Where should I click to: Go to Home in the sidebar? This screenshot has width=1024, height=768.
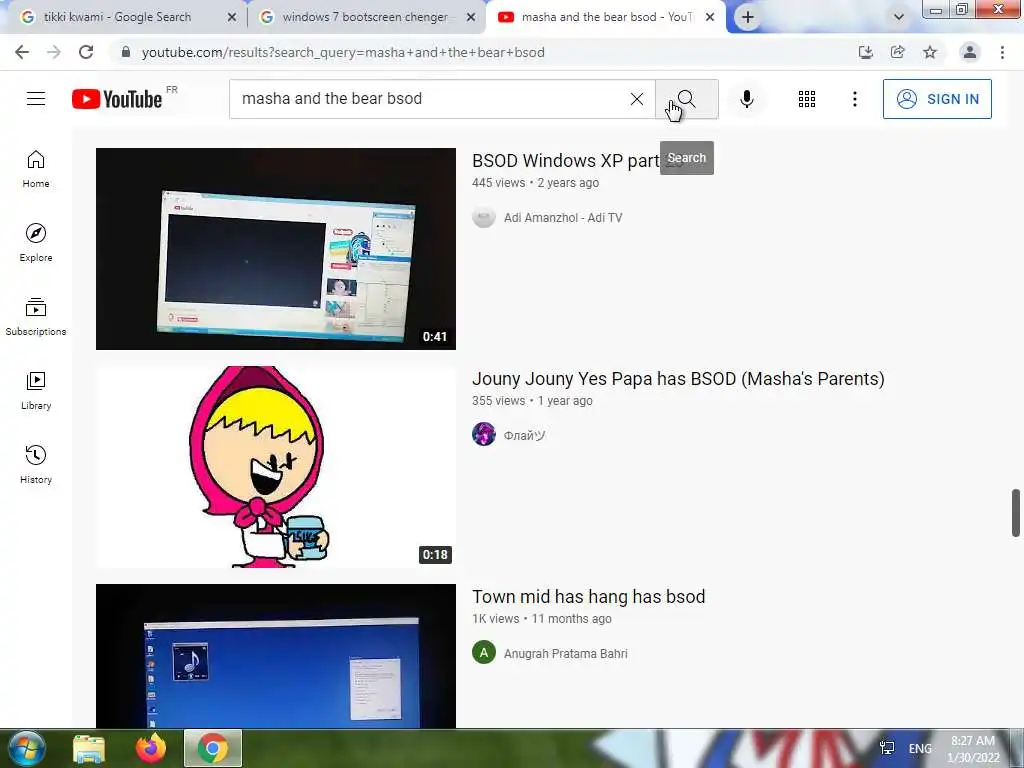click(36, 169)
